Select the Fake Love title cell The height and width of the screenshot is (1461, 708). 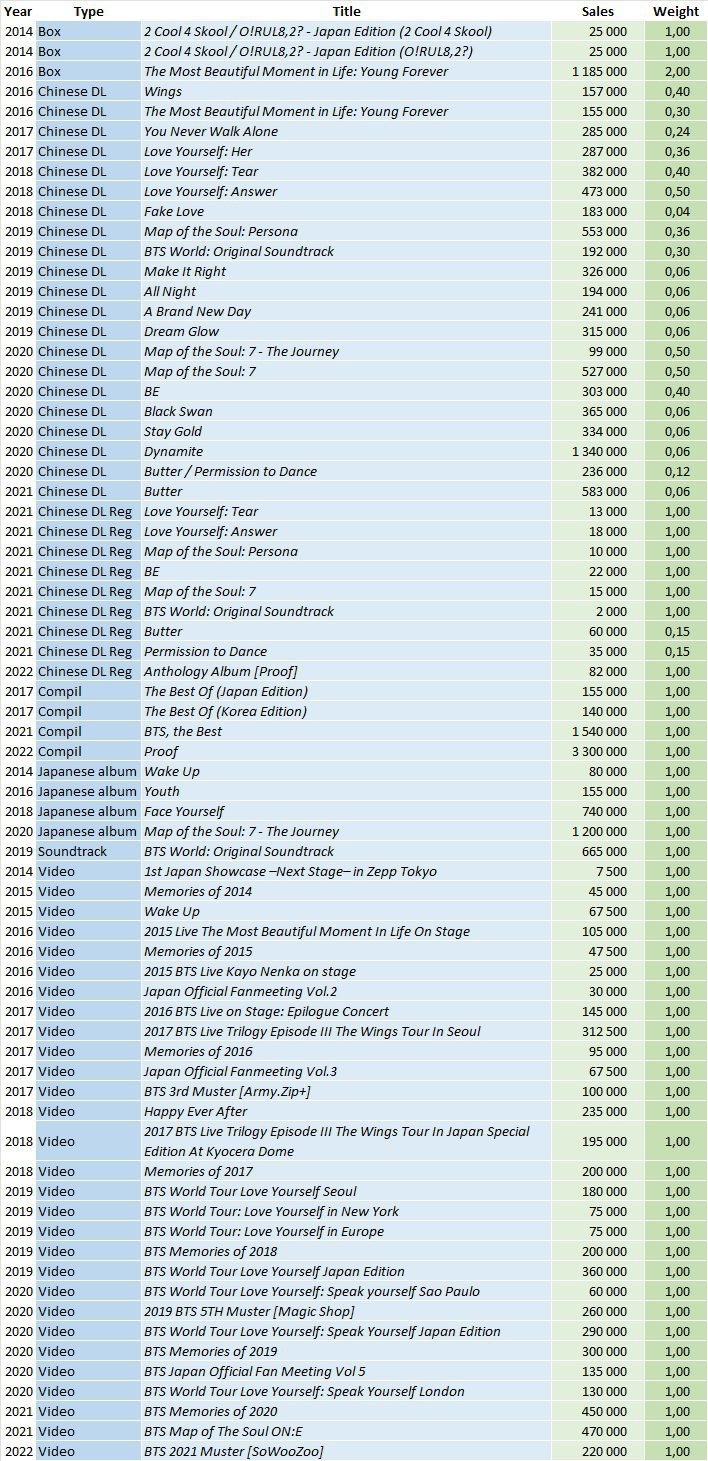coord(174,211)
